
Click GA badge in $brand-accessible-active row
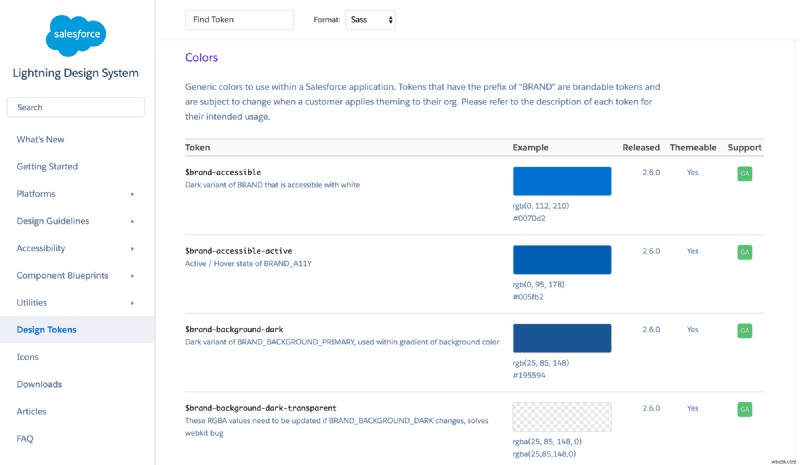click(x=744, y=252)
